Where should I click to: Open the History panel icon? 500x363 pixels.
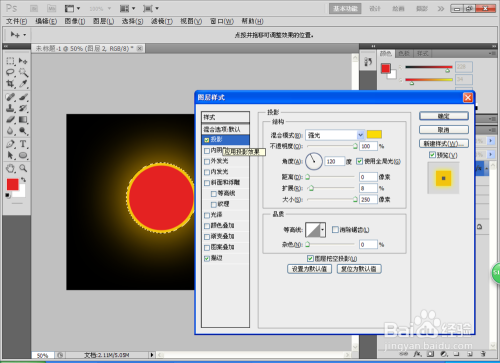(368, 62)
